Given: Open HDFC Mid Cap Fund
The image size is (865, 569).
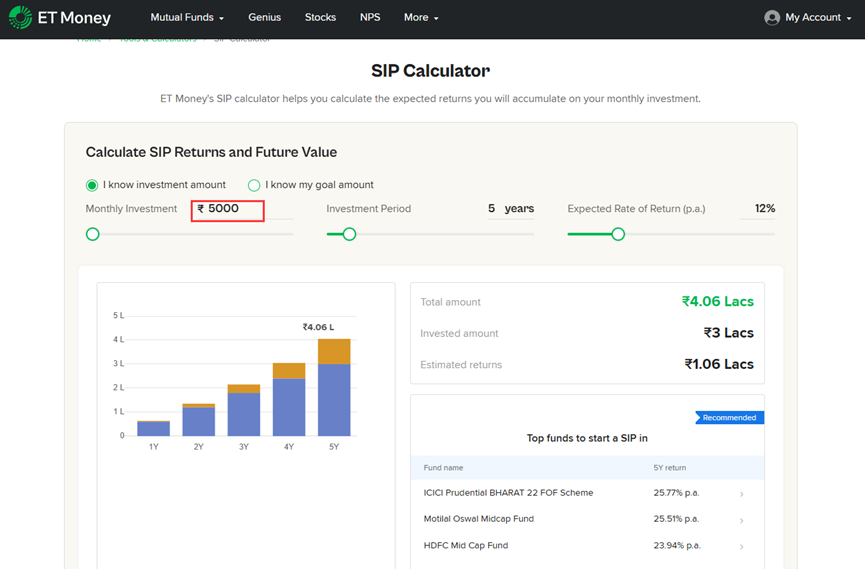Looking at the screenshot, I should point(466,545).
